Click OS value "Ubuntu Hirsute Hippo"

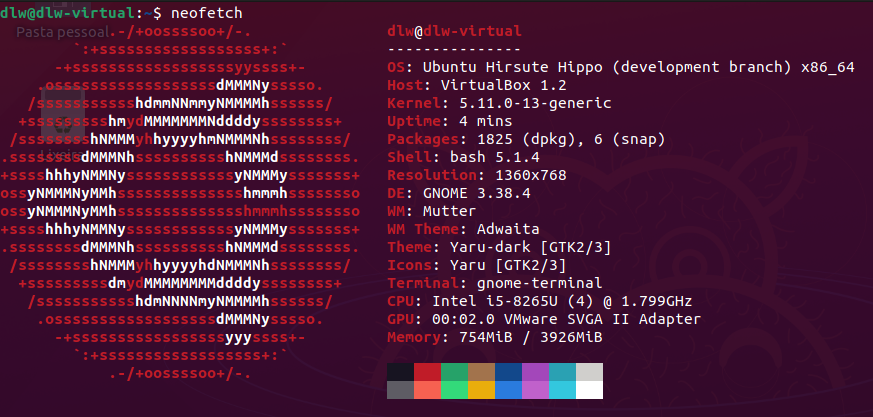[x=513, y=67]
